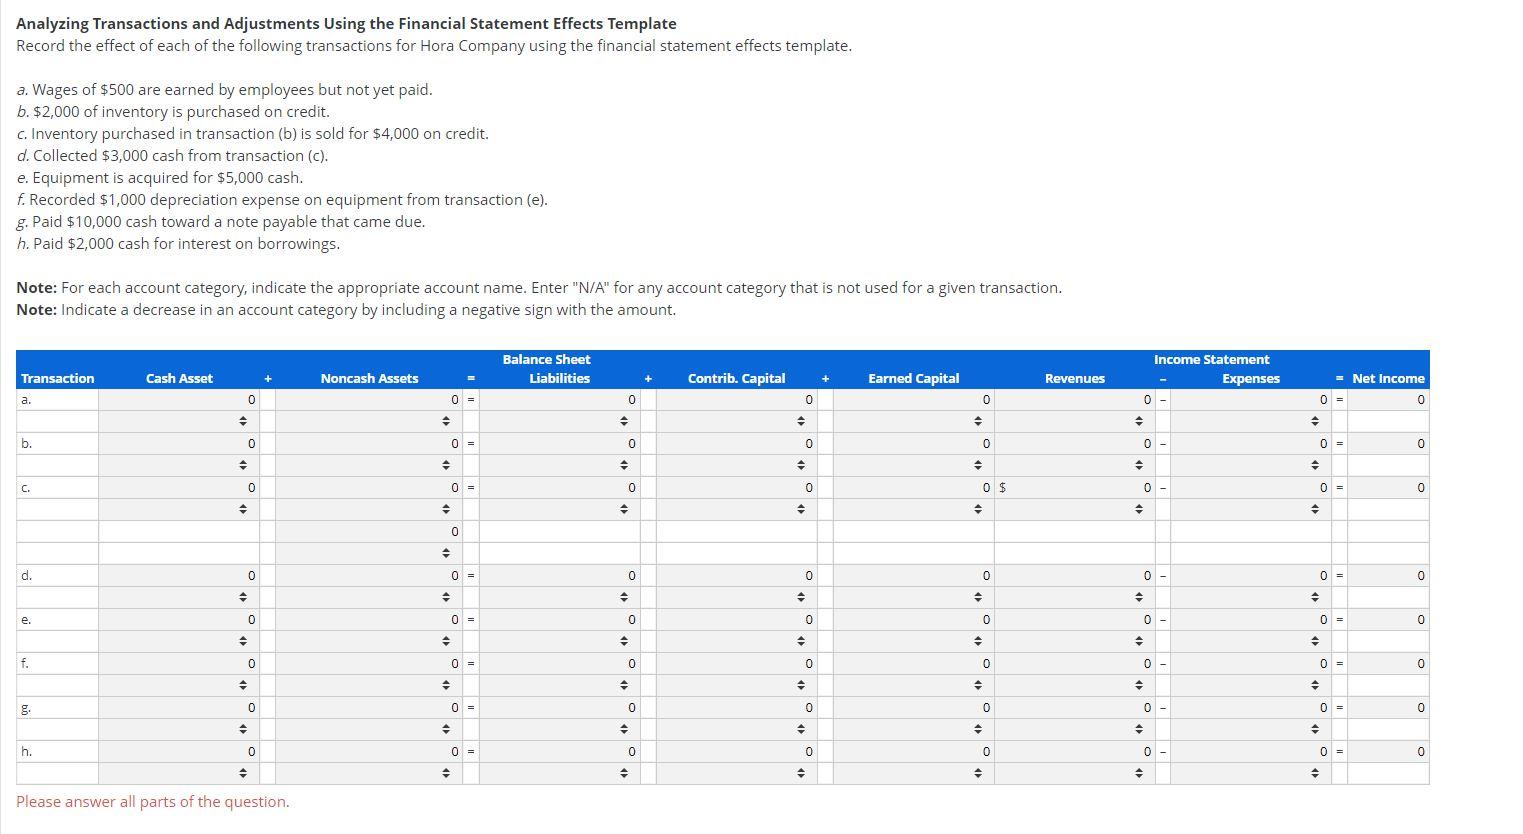Open the Revenues account dropdown for transaction c
The image size is (1523, 834).
coord(1139,509)
